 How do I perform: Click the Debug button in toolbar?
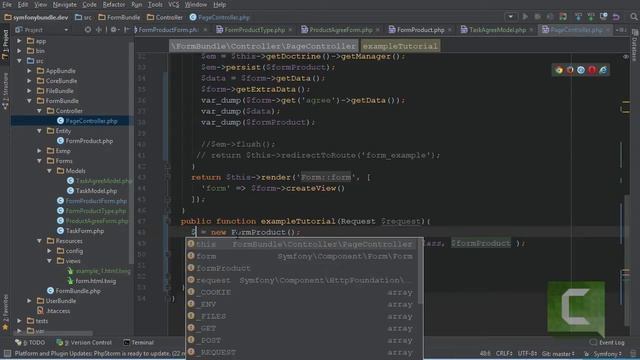pos(538,17)
